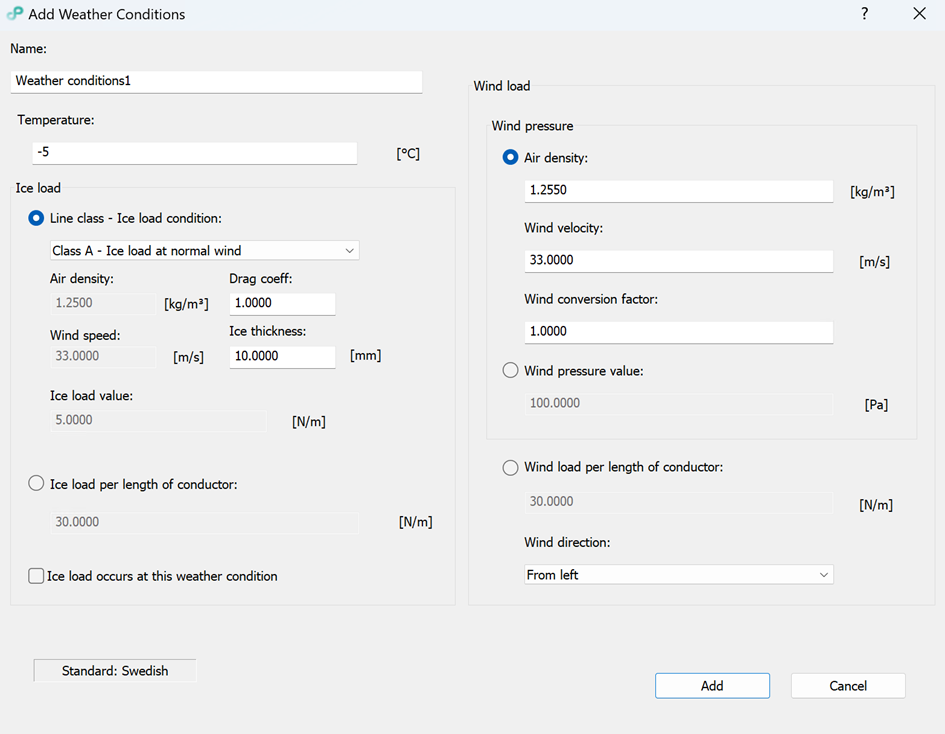This screenshot has height=734, width=945.
Task: Click the Add button
Action: (x=712, y=686)
